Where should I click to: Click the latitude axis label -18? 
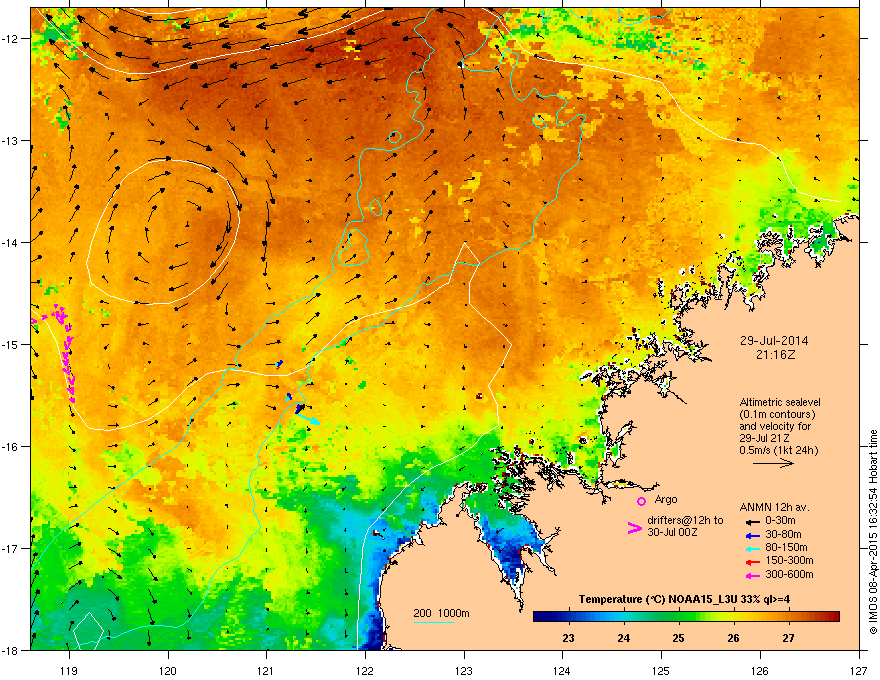pyautogui.click(x=10, y=650)
